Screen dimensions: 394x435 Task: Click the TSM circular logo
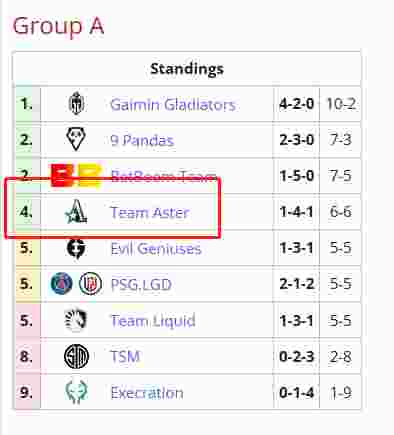76,356
